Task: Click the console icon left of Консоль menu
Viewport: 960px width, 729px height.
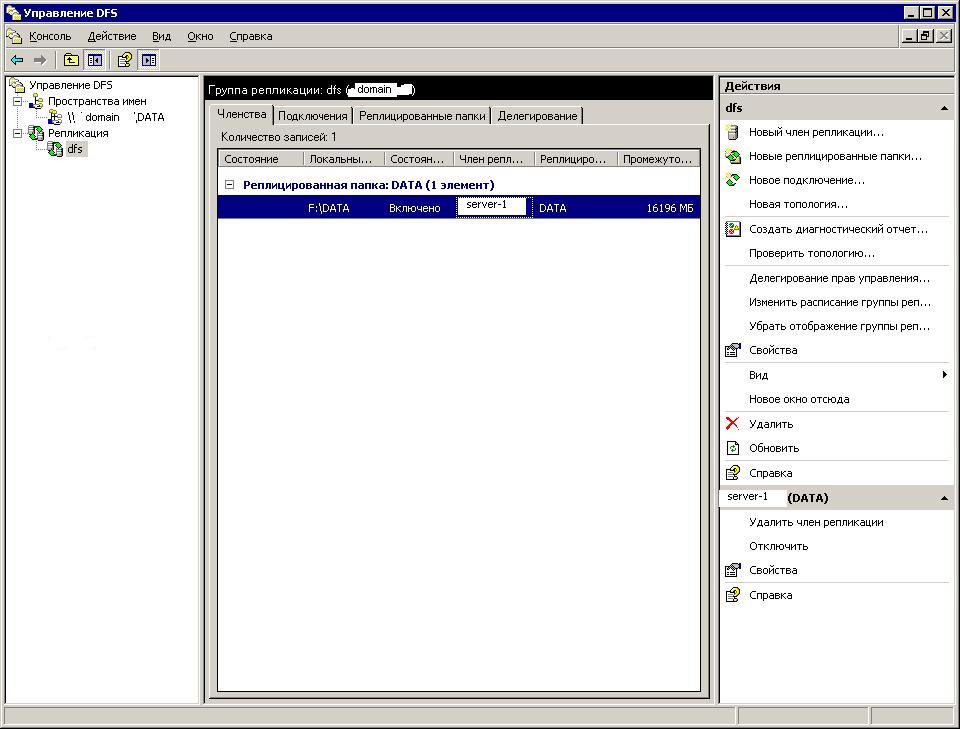Action: point(15,36)
